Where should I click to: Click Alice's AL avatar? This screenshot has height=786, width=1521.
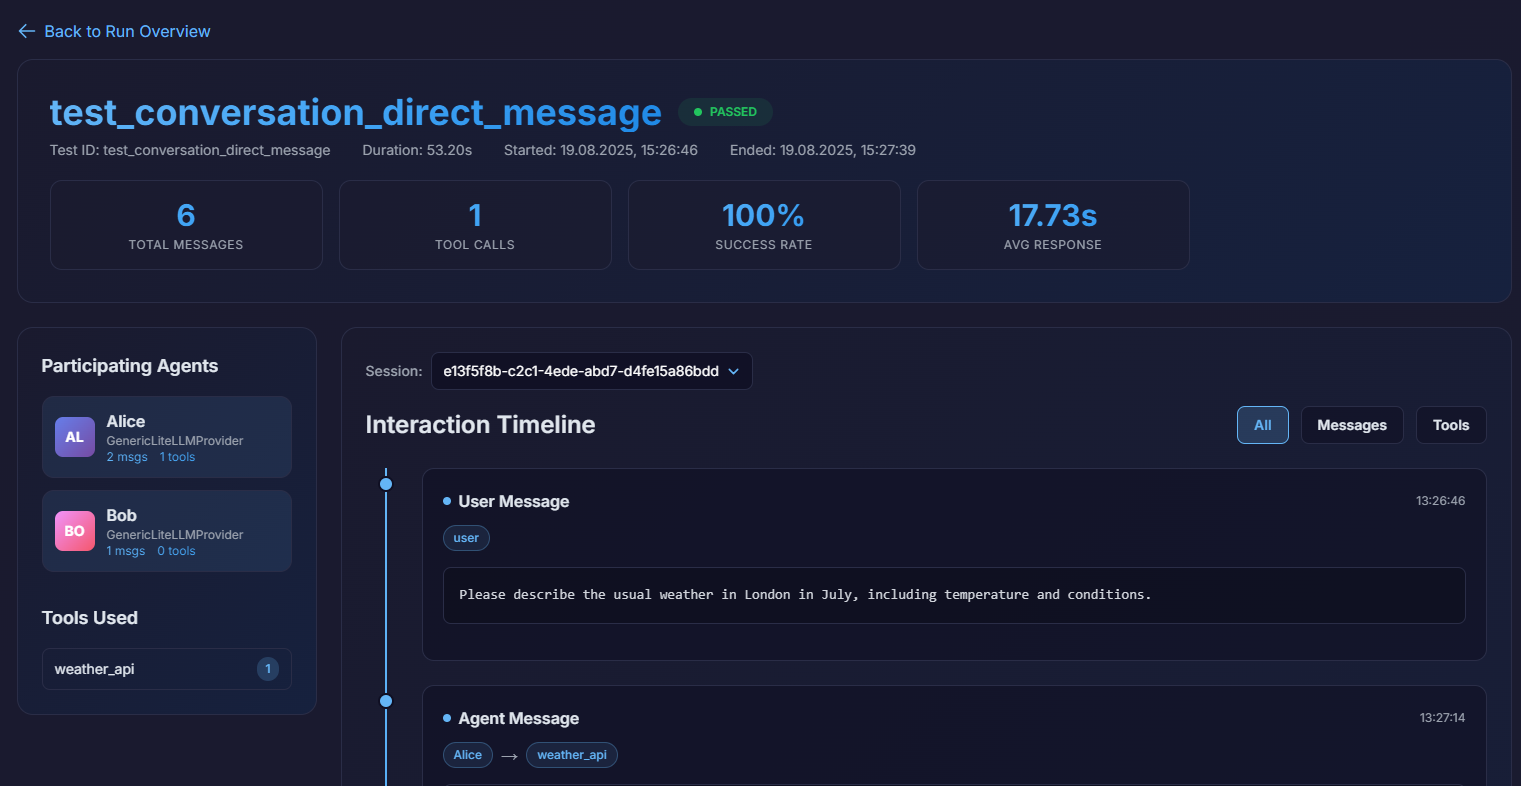pyautogui.click(x=75, y=437)
